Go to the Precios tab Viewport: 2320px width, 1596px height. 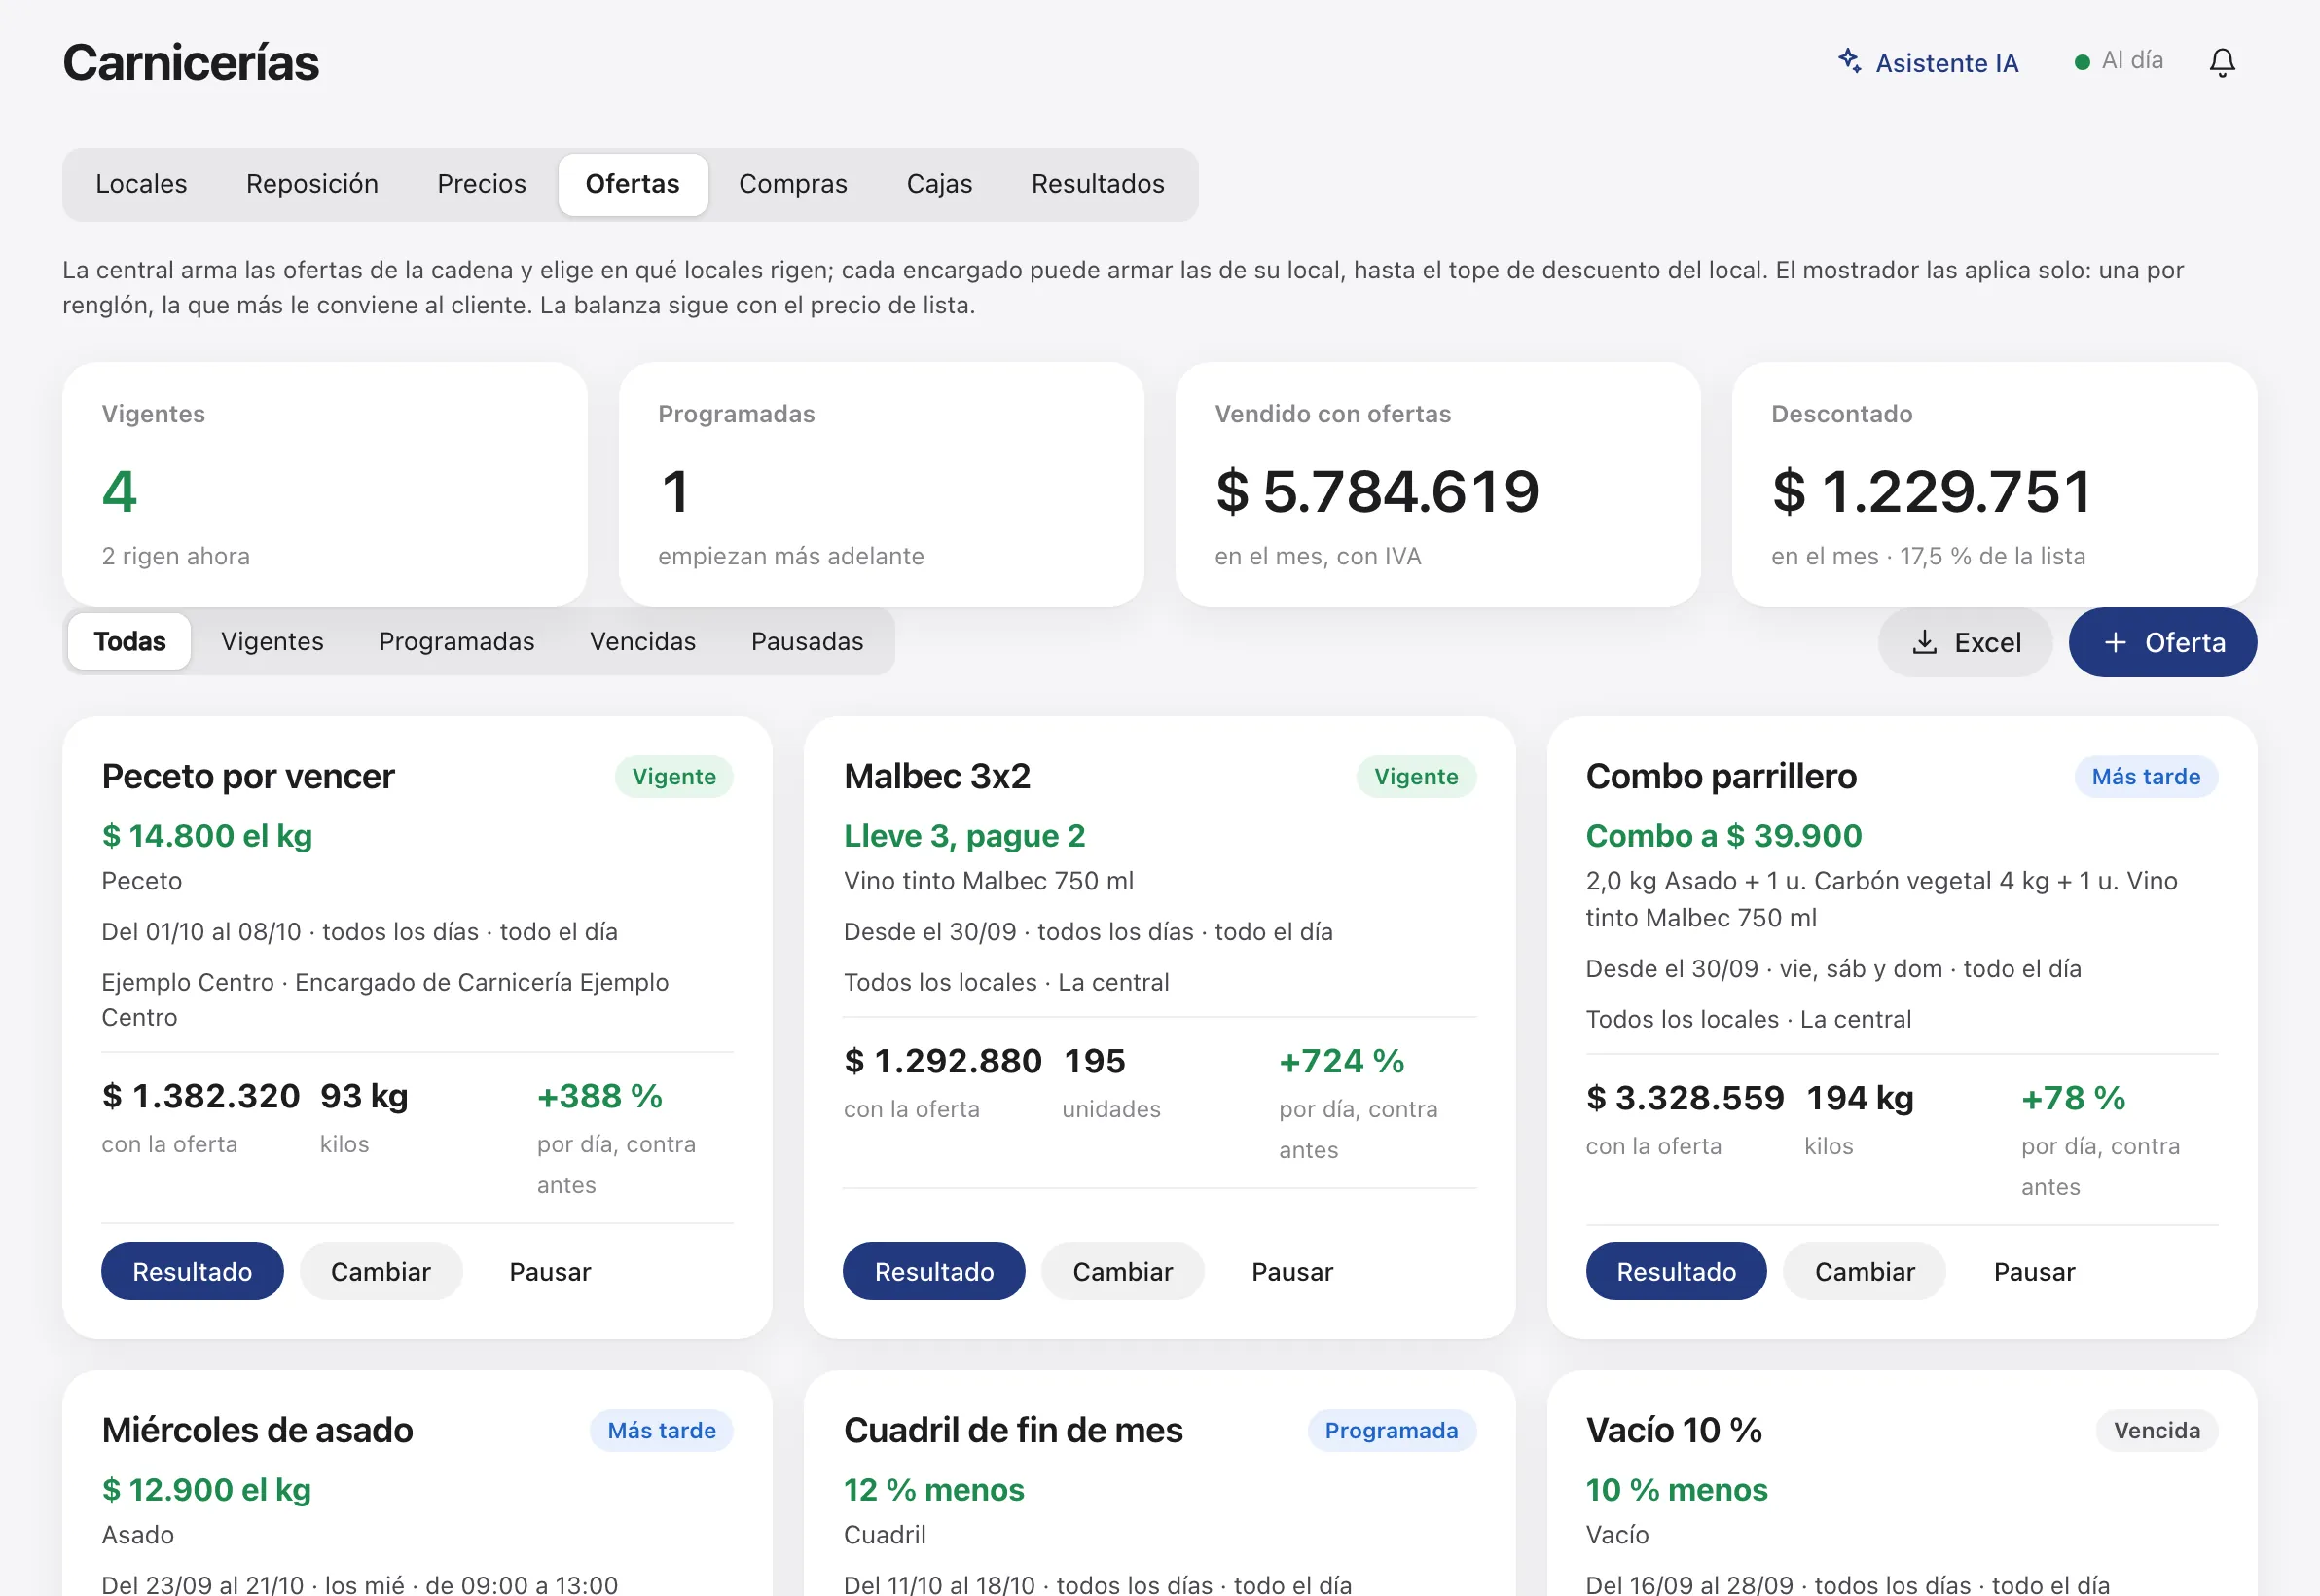click(x=481, y=184)
